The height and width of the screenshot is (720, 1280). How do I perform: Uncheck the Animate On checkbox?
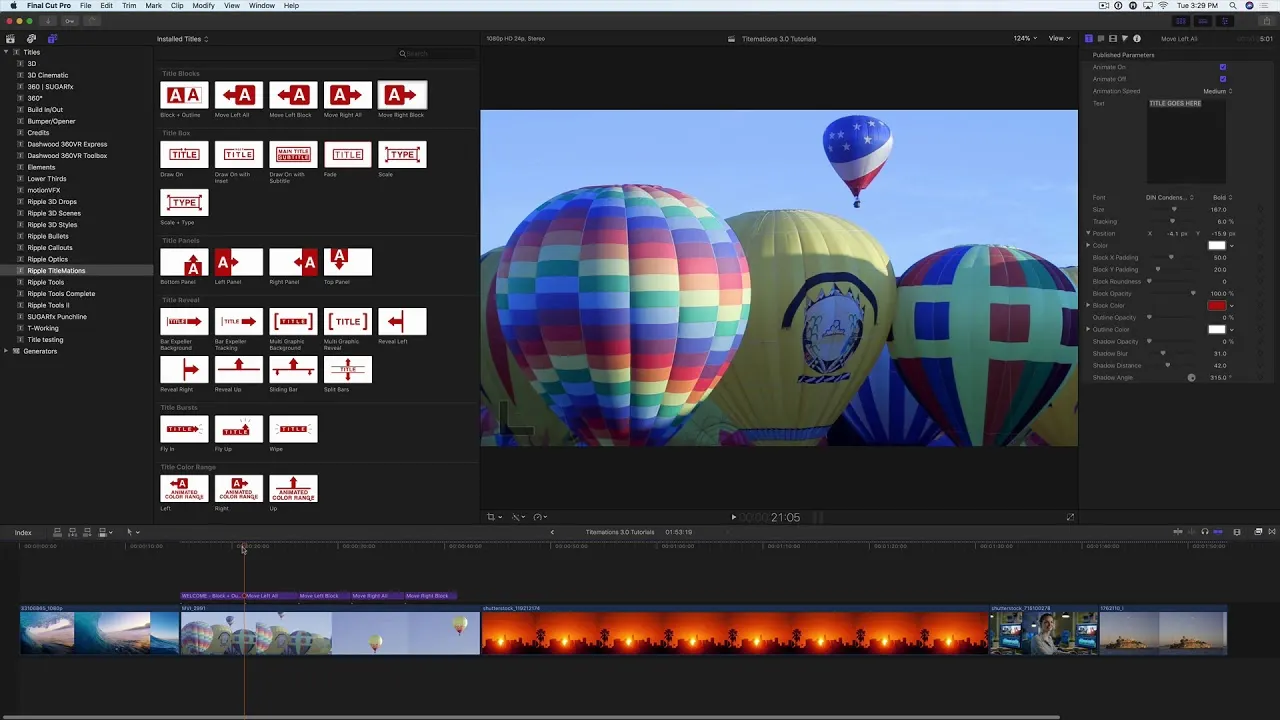click(x=1222, y=67)
